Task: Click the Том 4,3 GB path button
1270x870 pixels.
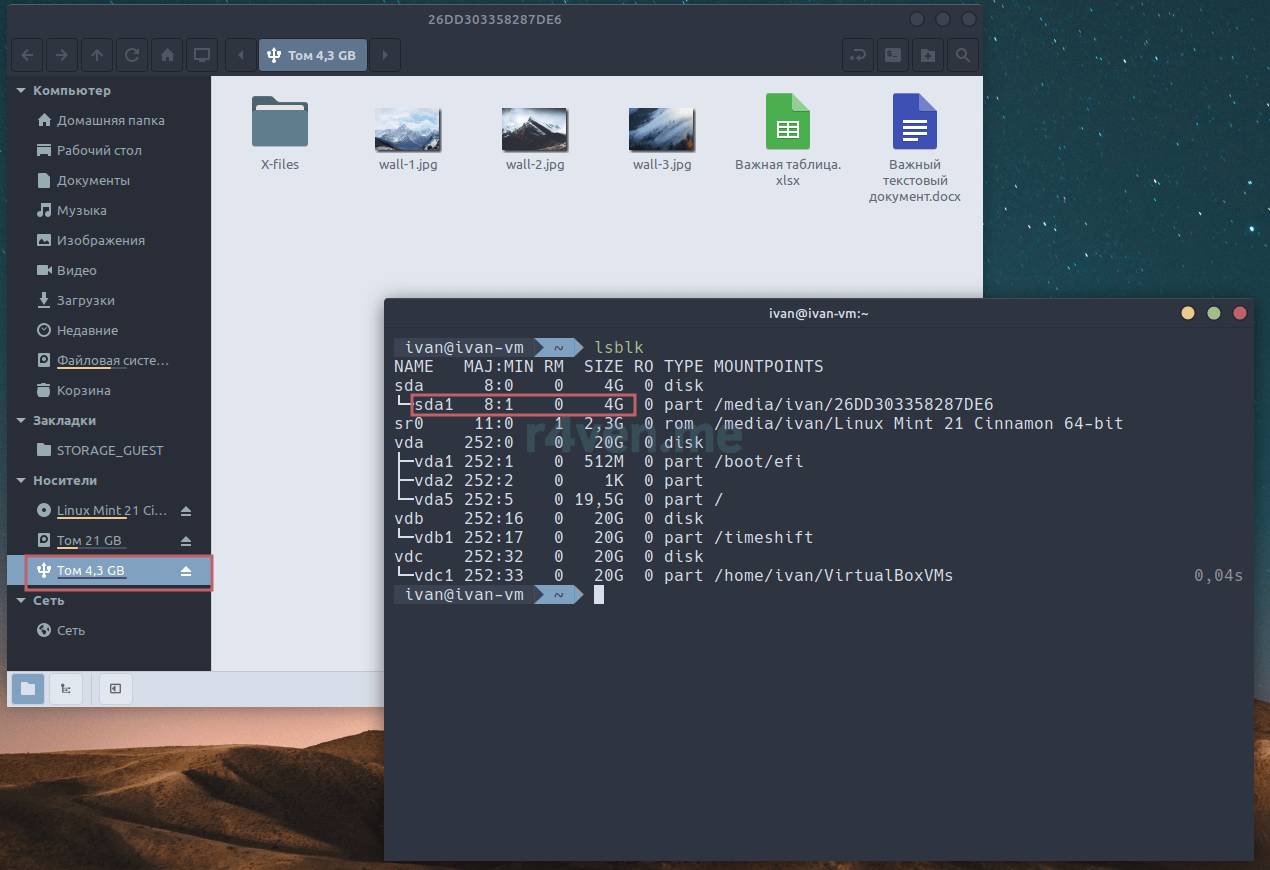Action: 313,55
